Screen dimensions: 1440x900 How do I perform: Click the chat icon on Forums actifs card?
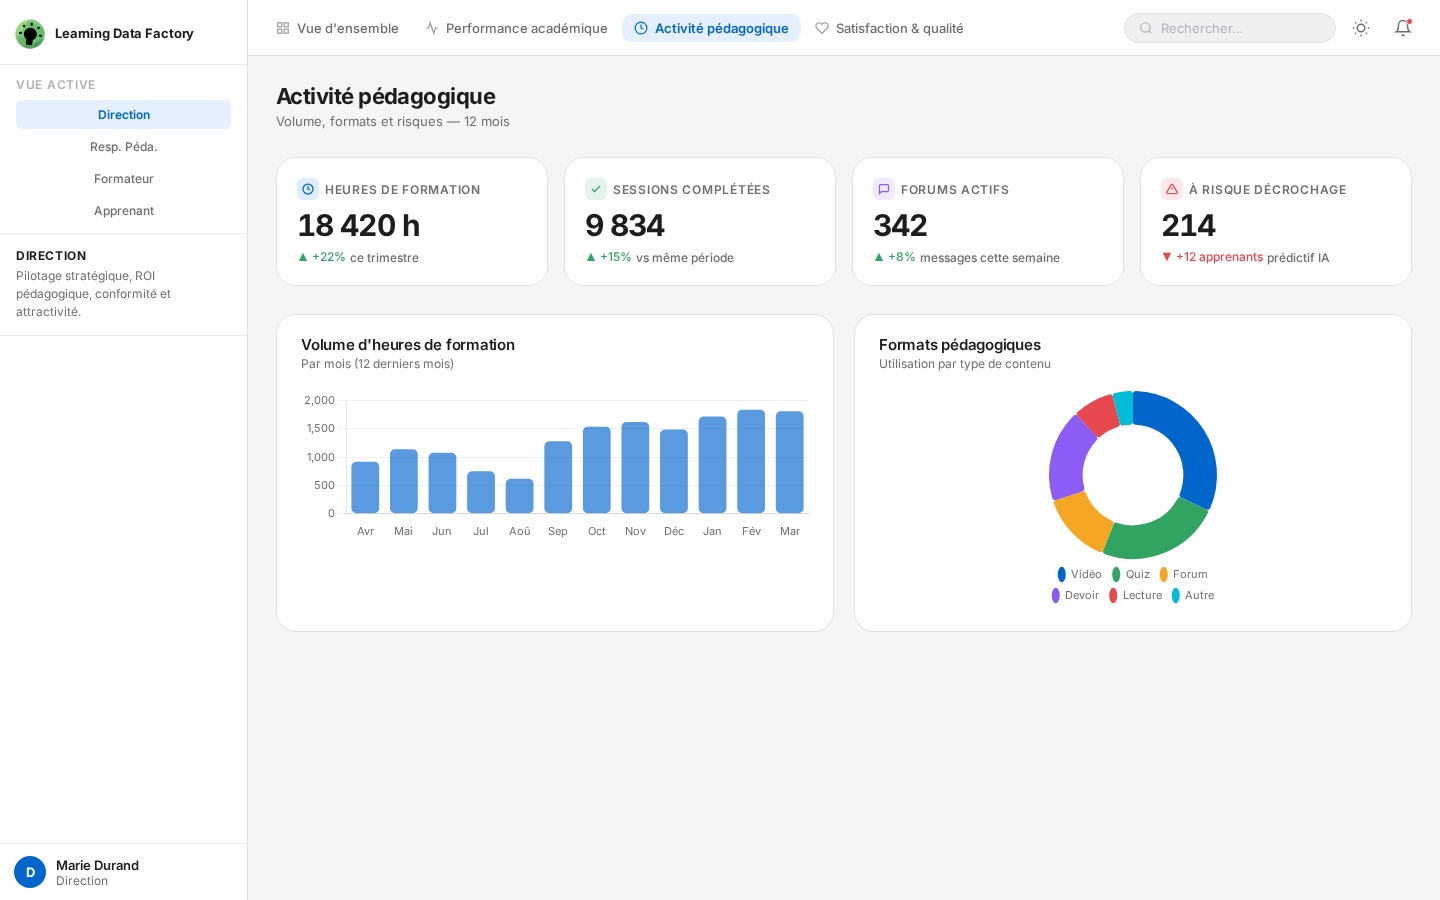(x=884, y=189)
